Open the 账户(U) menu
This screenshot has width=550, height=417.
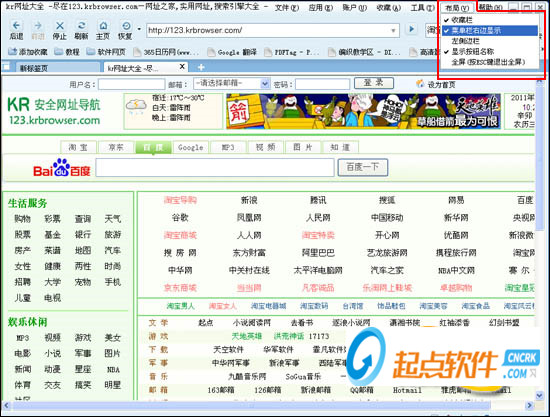(x=354, y=7)
